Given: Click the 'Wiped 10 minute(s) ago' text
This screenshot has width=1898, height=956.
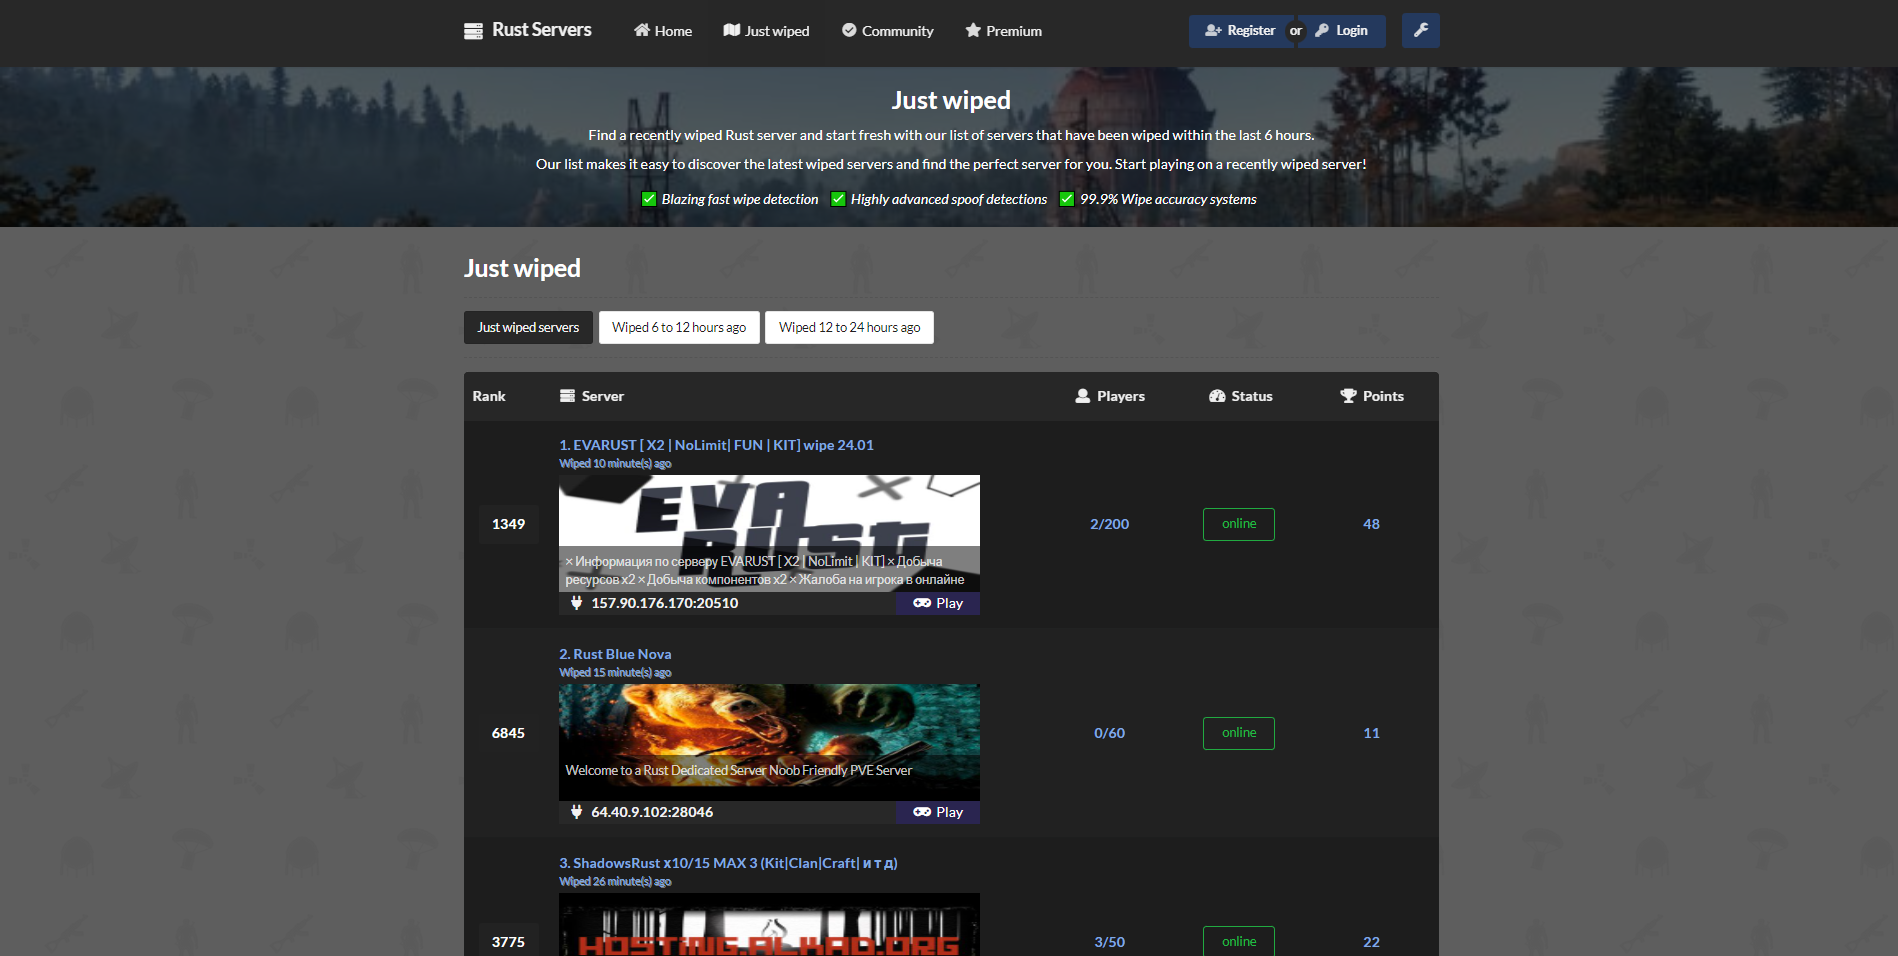Looking at the screenshot, I should point(615,464).
